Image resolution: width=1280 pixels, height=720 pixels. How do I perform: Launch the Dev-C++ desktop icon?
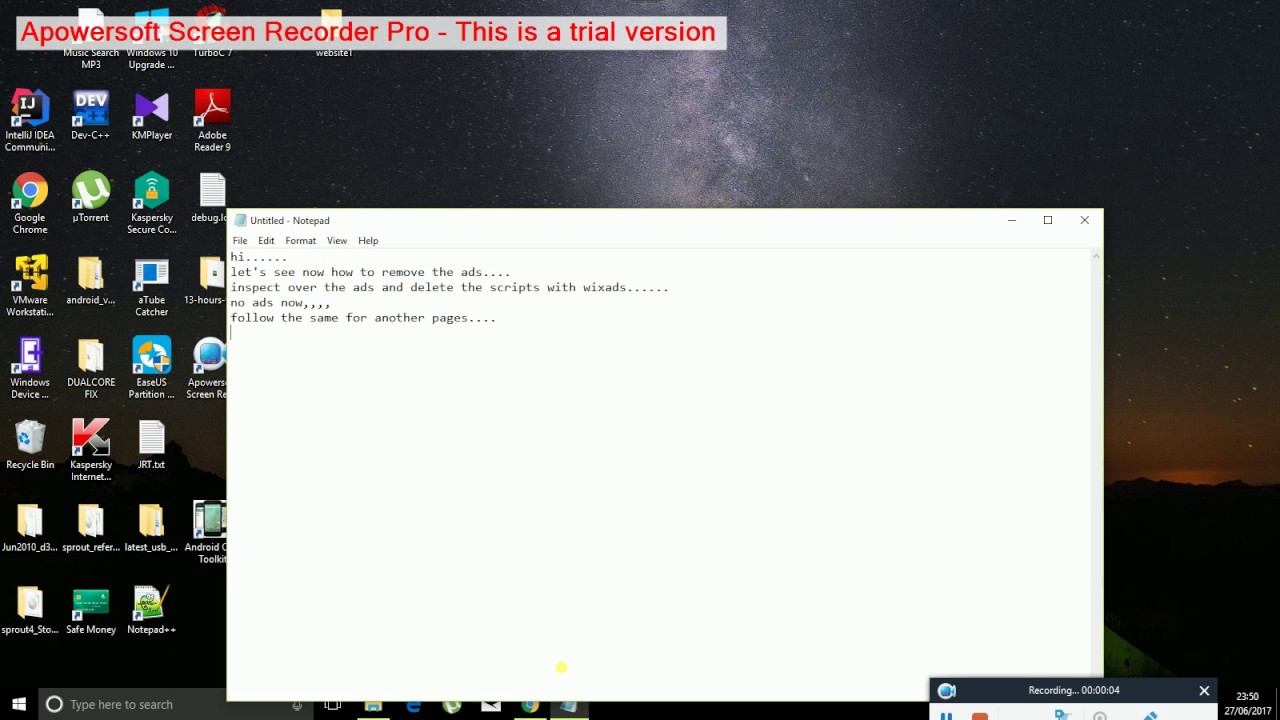click(x=91, y=116)
